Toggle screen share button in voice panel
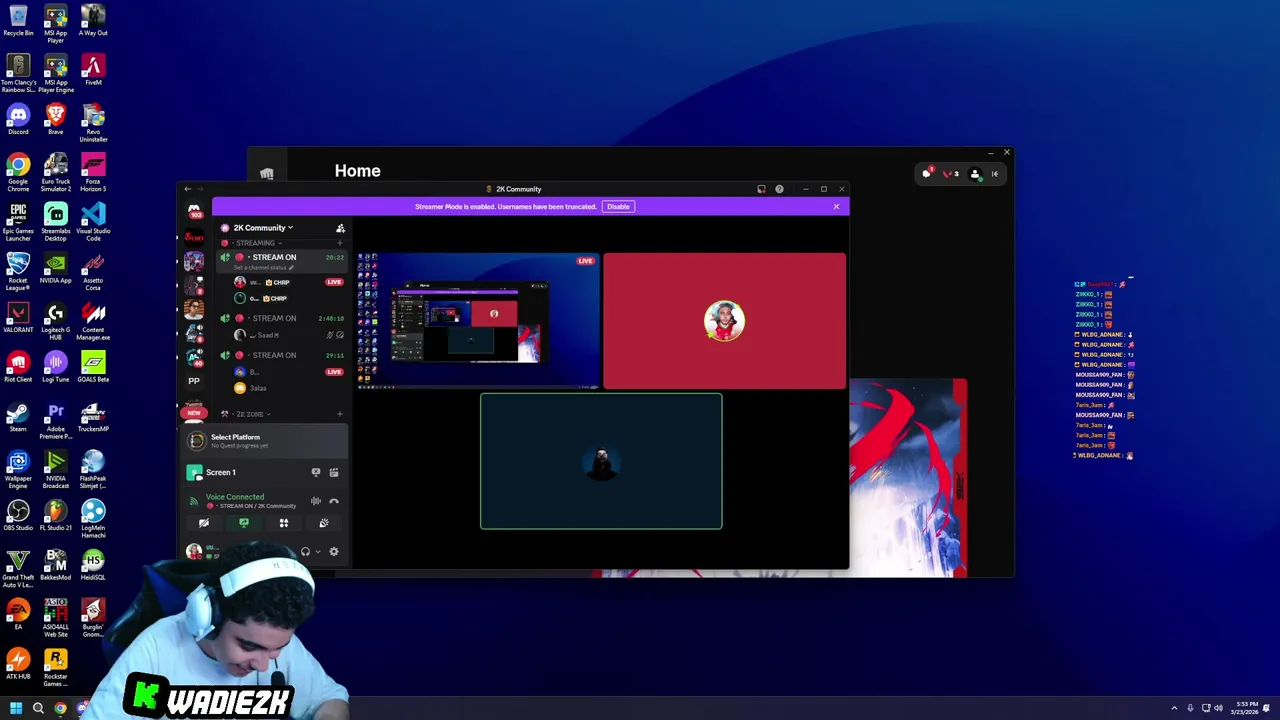 point(244,523)
